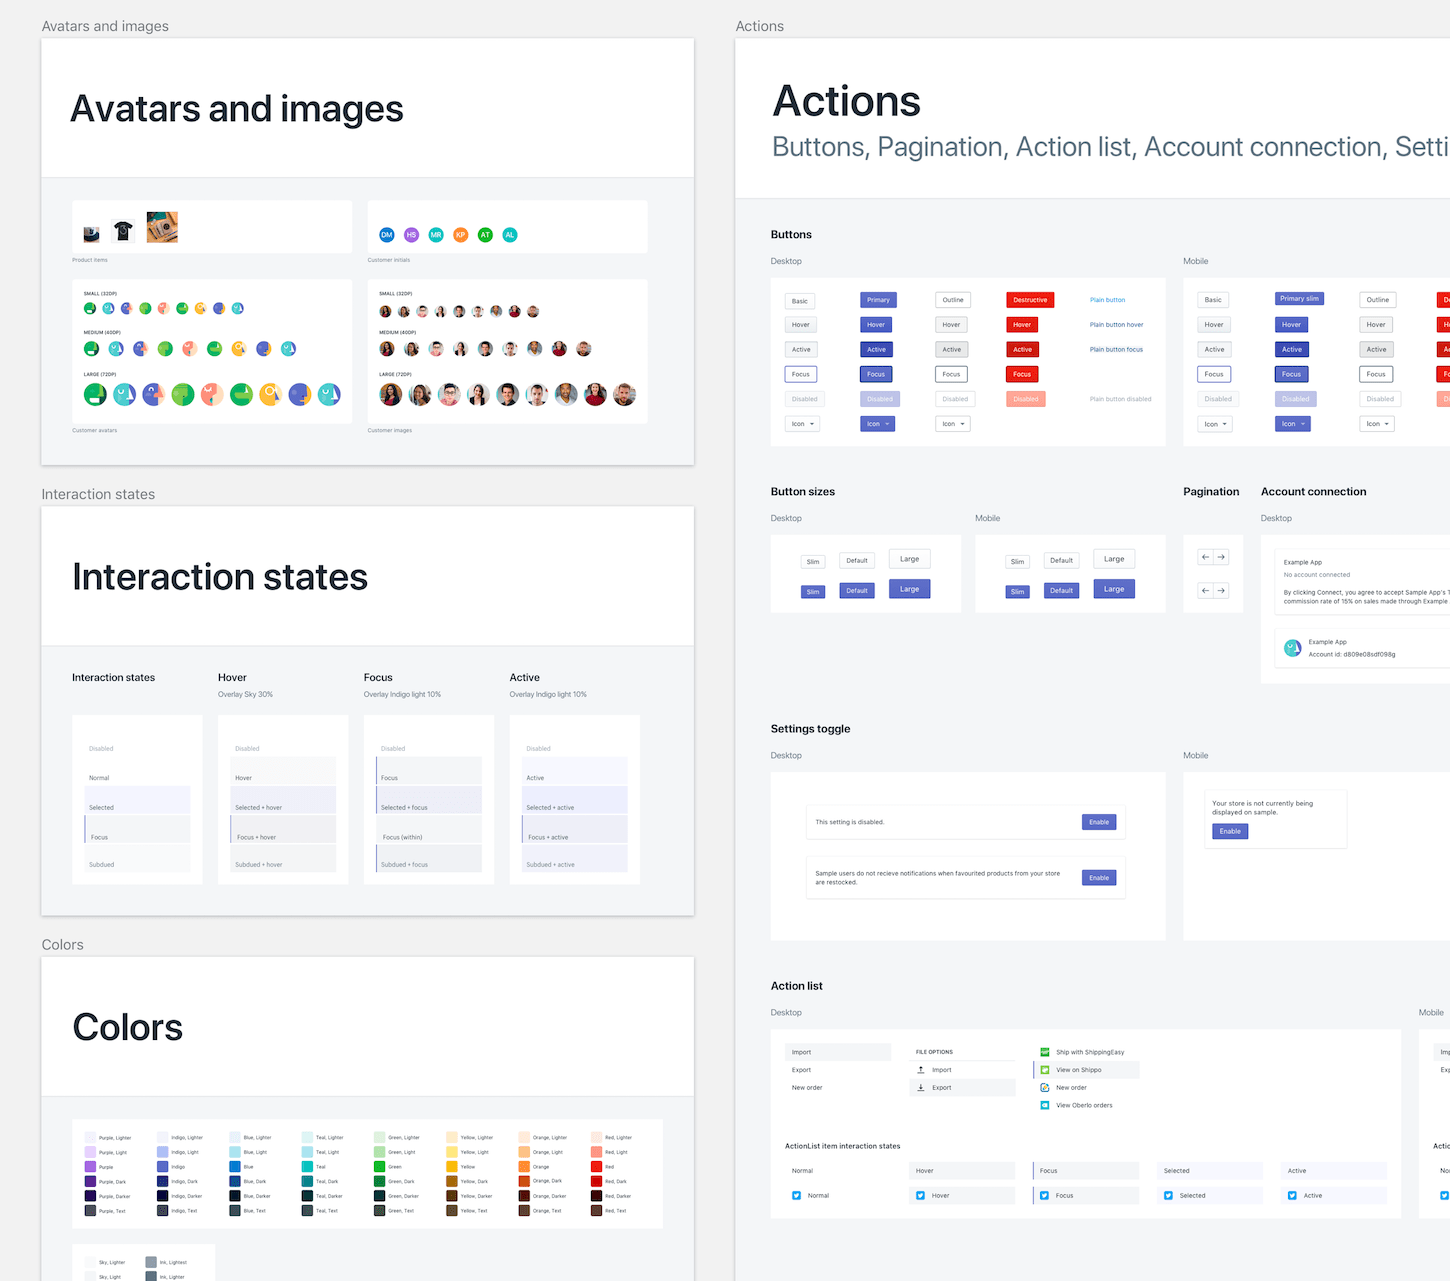Screen dimensions: 1450x1281
Task: Click the Ship with ShippingEasy icon
Action: pos(1047,1052)
